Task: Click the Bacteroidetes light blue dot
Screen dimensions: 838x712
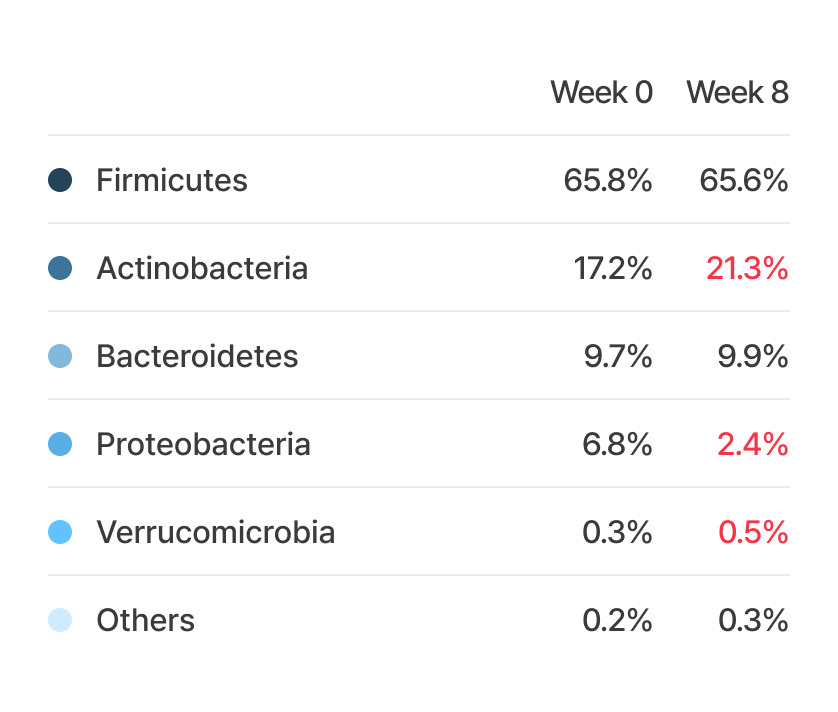Action: pos(60,356)
